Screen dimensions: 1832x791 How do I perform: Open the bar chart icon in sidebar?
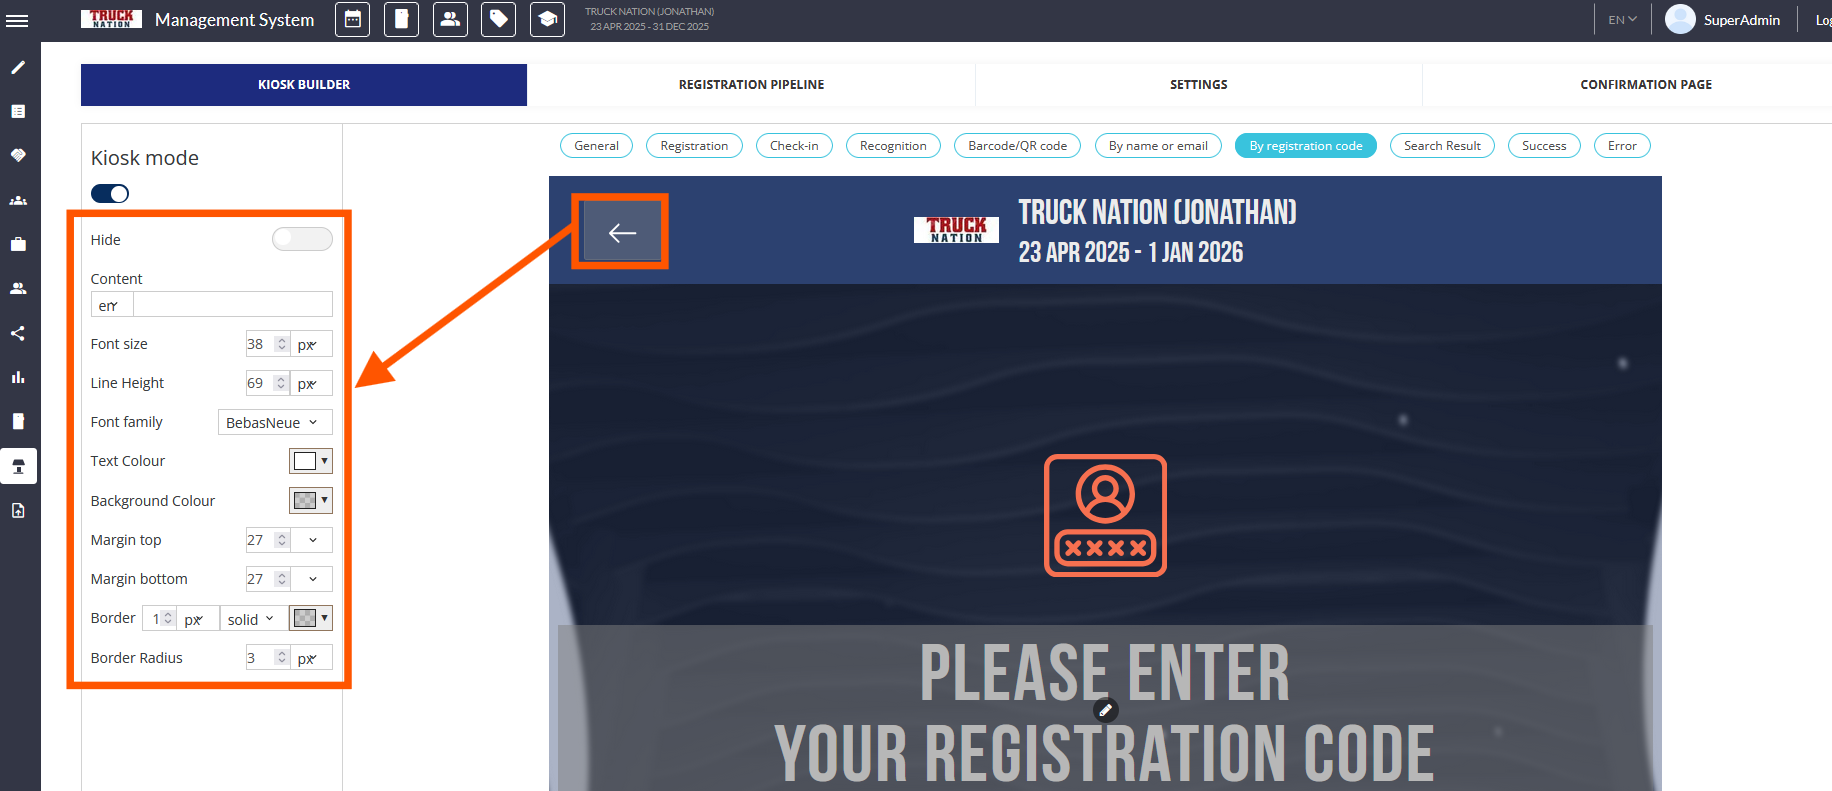click(x=18, y=377)
